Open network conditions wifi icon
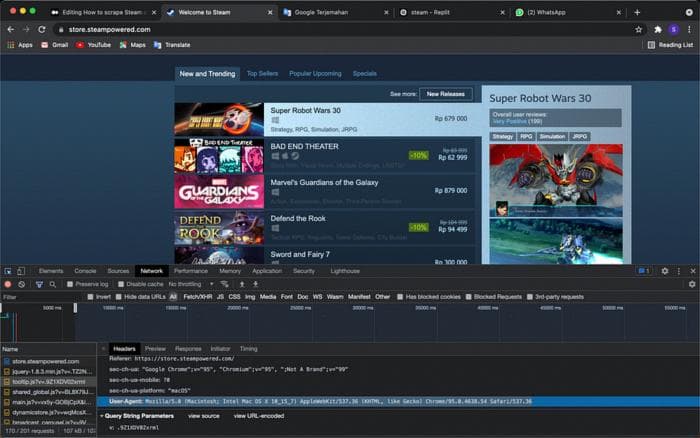 coord(225,284)
